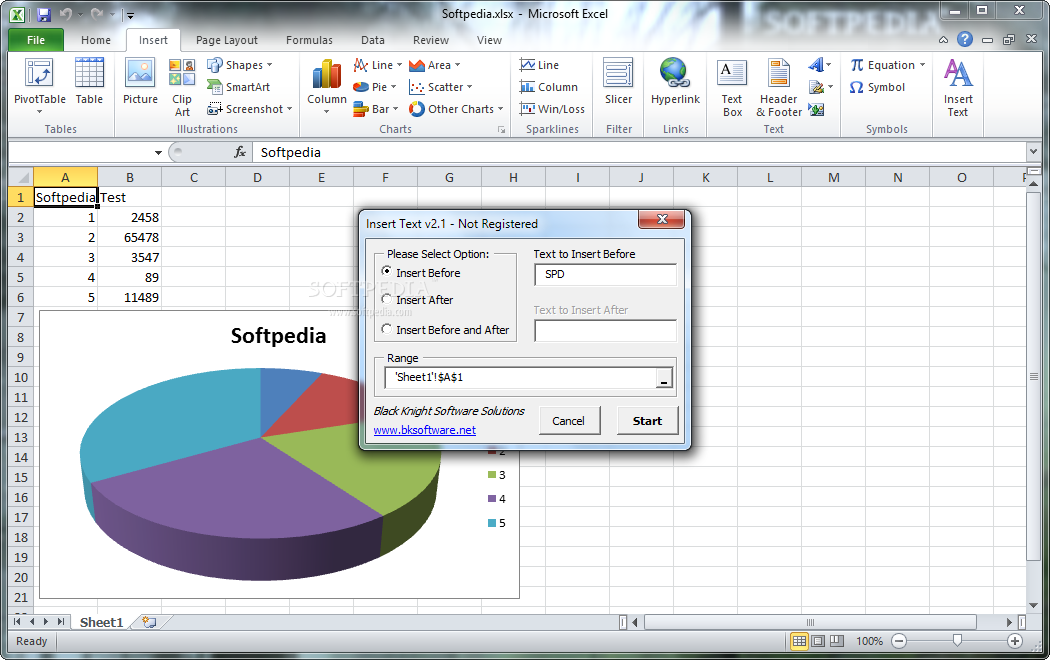This screenshot has height=660, width=1050.
Task: Insert a Column sparkline
Action: click(548, 87)
